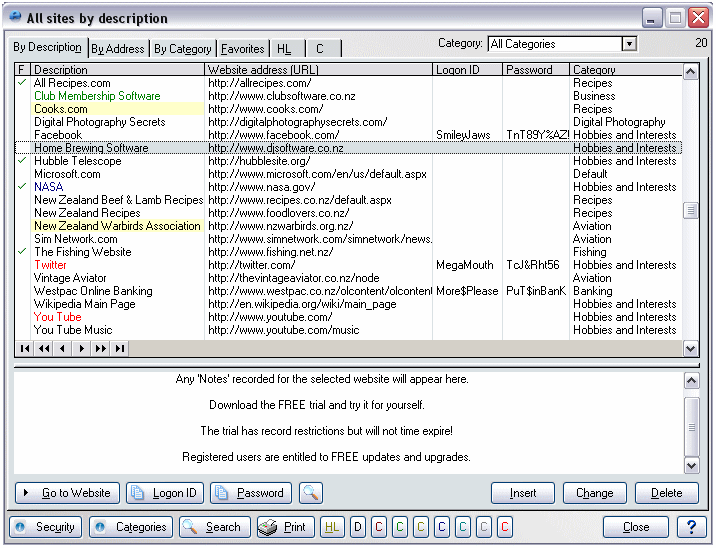This screenshot has width=716, height=548.
Task: Open the Categories manager
Action: (131, 527)
